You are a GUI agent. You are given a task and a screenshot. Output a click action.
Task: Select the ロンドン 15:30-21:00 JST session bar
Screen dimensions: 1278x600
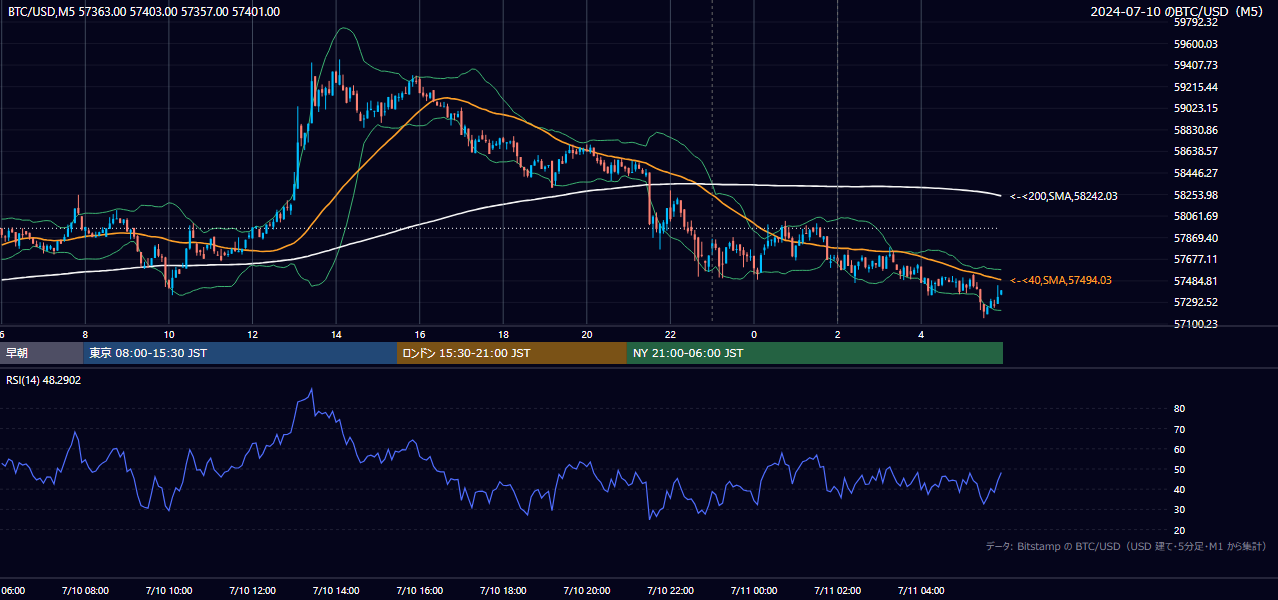click(512, 353)
